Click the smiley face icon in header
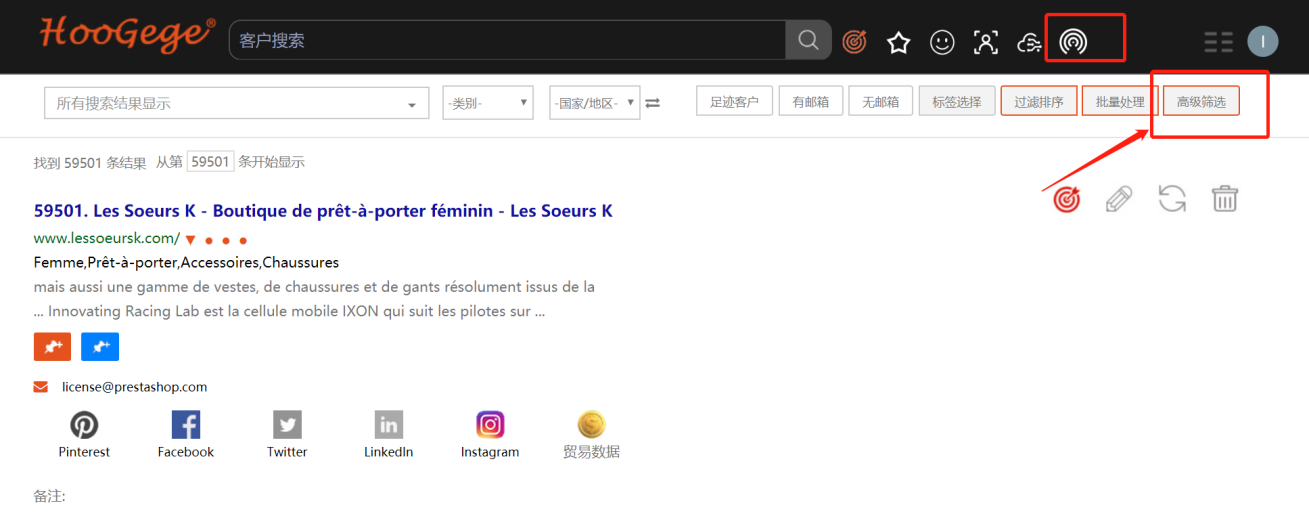The image size is (1309, 516). [942, 42]
